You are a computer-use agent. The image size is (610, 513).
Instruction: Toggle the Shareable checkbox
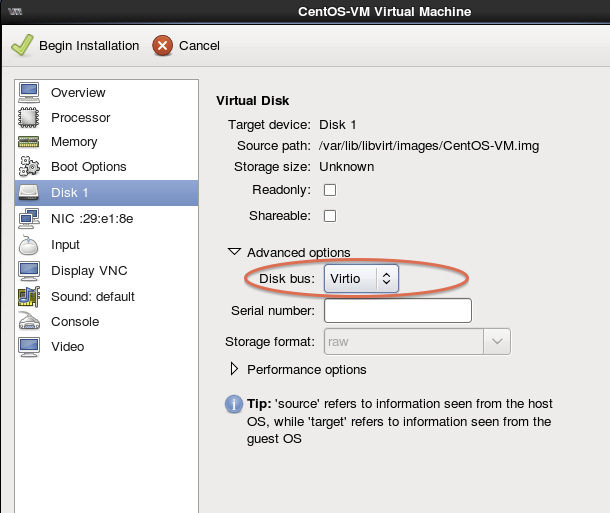pyautogui.click(x=330, y=215)
